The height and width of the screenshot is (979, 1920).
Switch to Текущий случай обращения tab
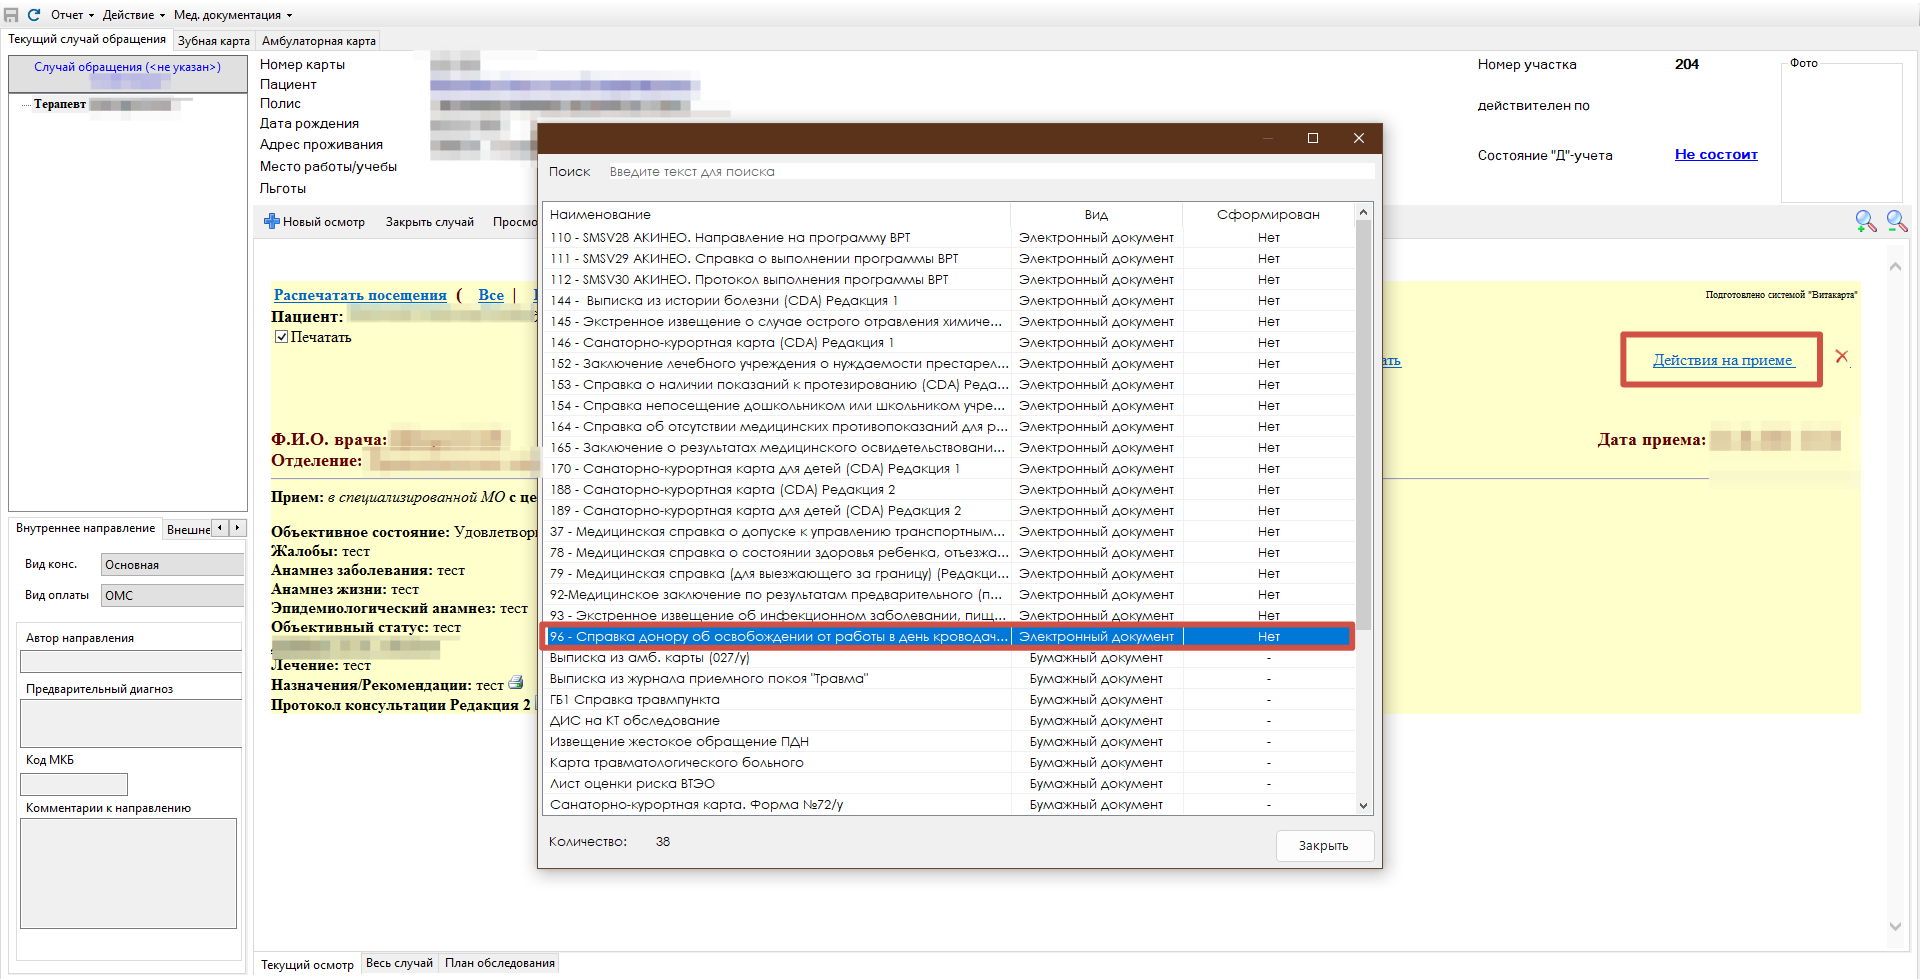tap(87, 39)
